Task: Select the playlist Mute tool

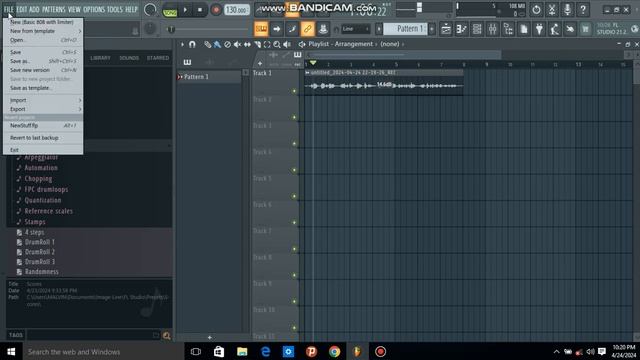Action: click(237, 44)
